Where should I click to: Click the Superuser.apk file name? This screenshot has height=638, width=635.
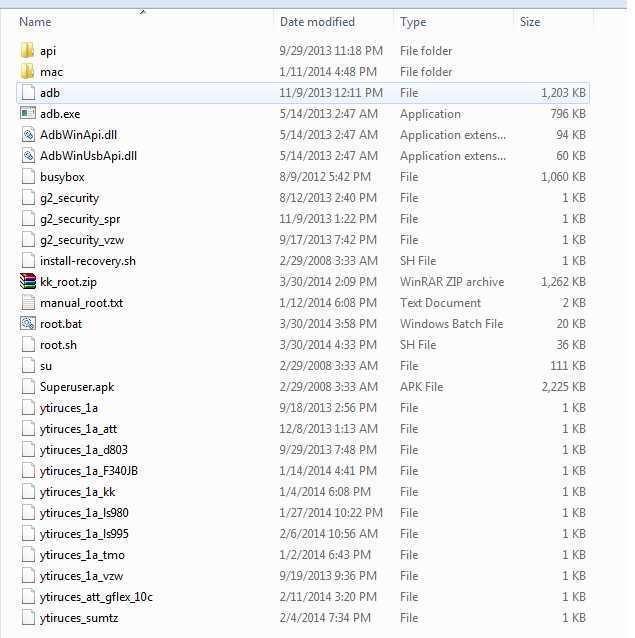point(77,387)
